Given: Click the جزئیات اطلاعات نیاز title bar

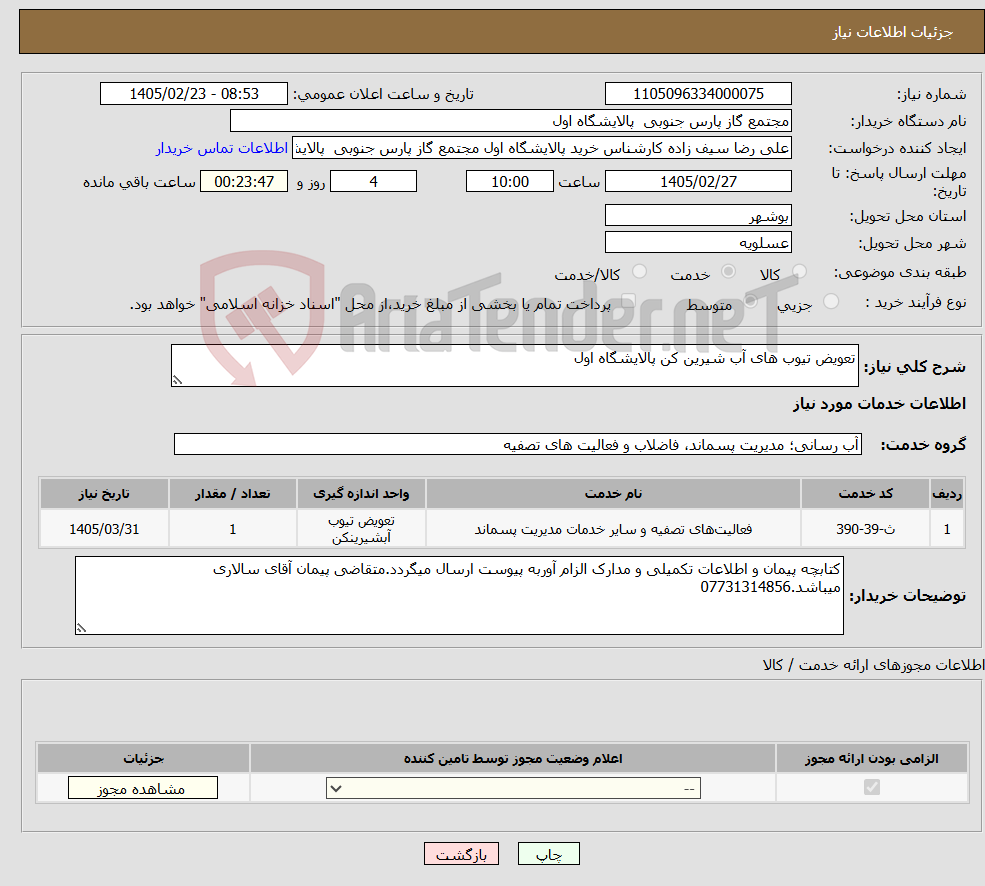Looking at the screenshot, I should tap(502, 31).
